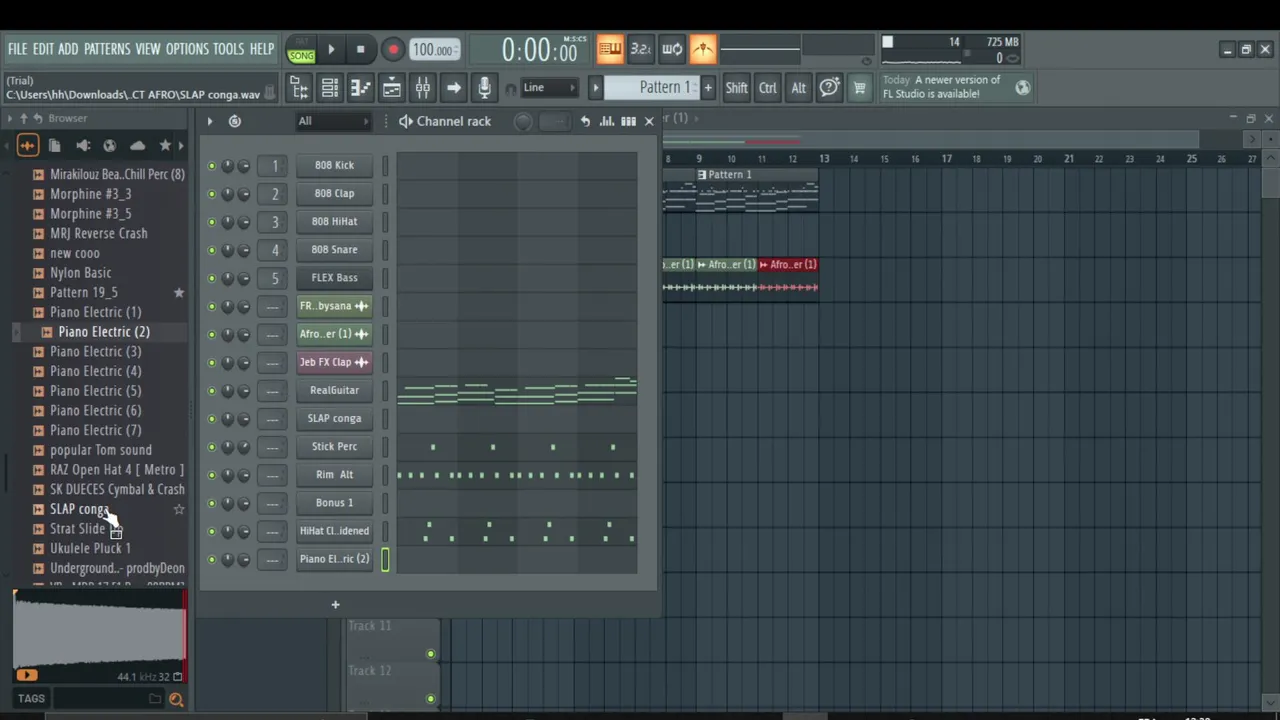This screenshot has height=720, width=1280.
Task: Open the shopping cart icon
Action: click(x=859, y=88)
